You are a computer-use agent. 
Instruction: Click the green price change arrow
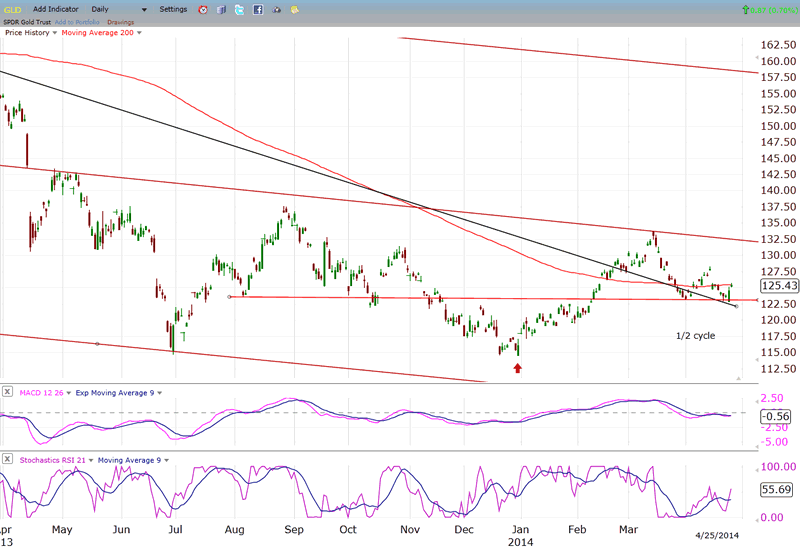click(744, 9)
